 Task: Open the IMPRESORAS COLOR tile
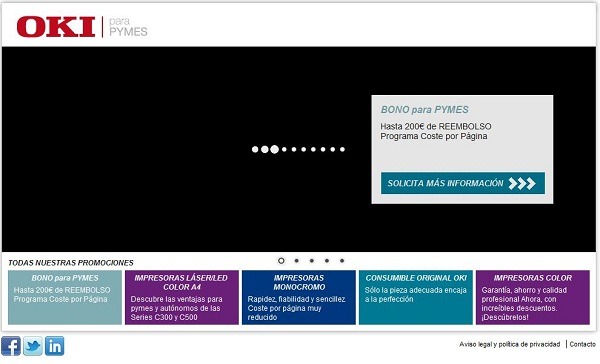[533, 297]
